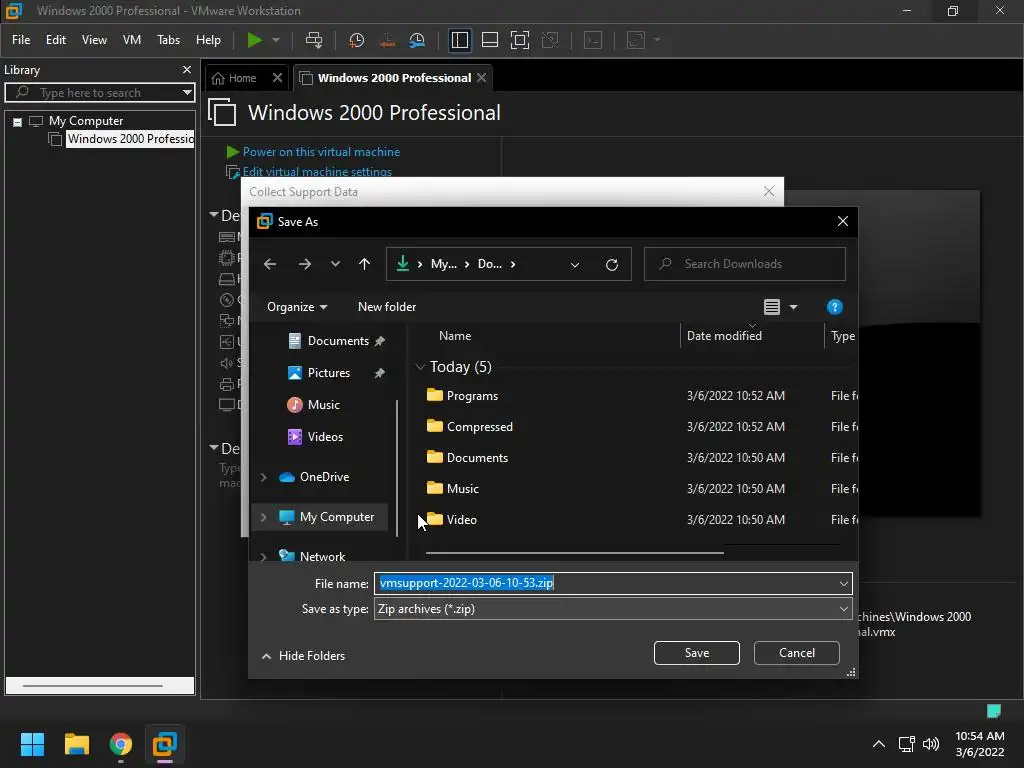The width and height of the screenshot is (1024, 768).
Task: Open recent locations dropdown chevron
Action: coord(335,264)
